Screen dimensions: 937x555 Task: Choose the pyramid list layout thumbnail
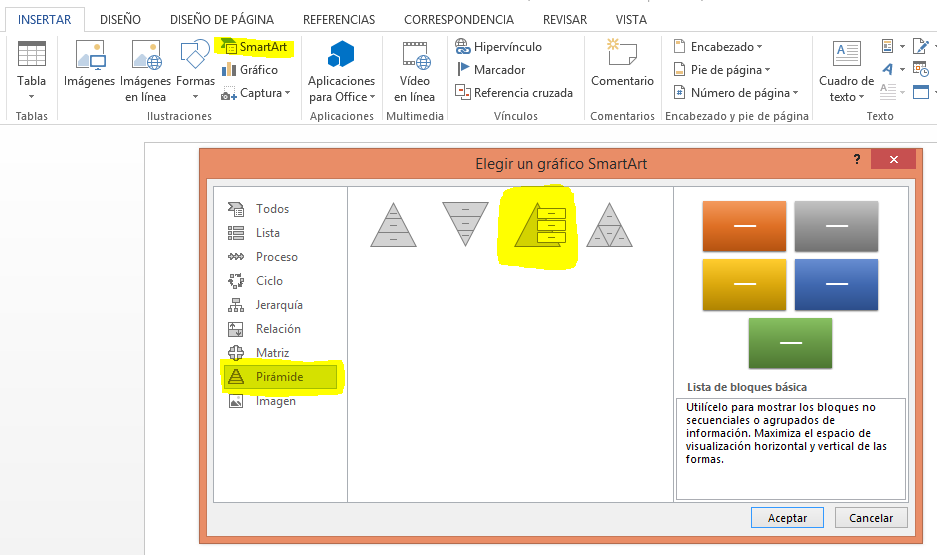click(x=538, y=225)
